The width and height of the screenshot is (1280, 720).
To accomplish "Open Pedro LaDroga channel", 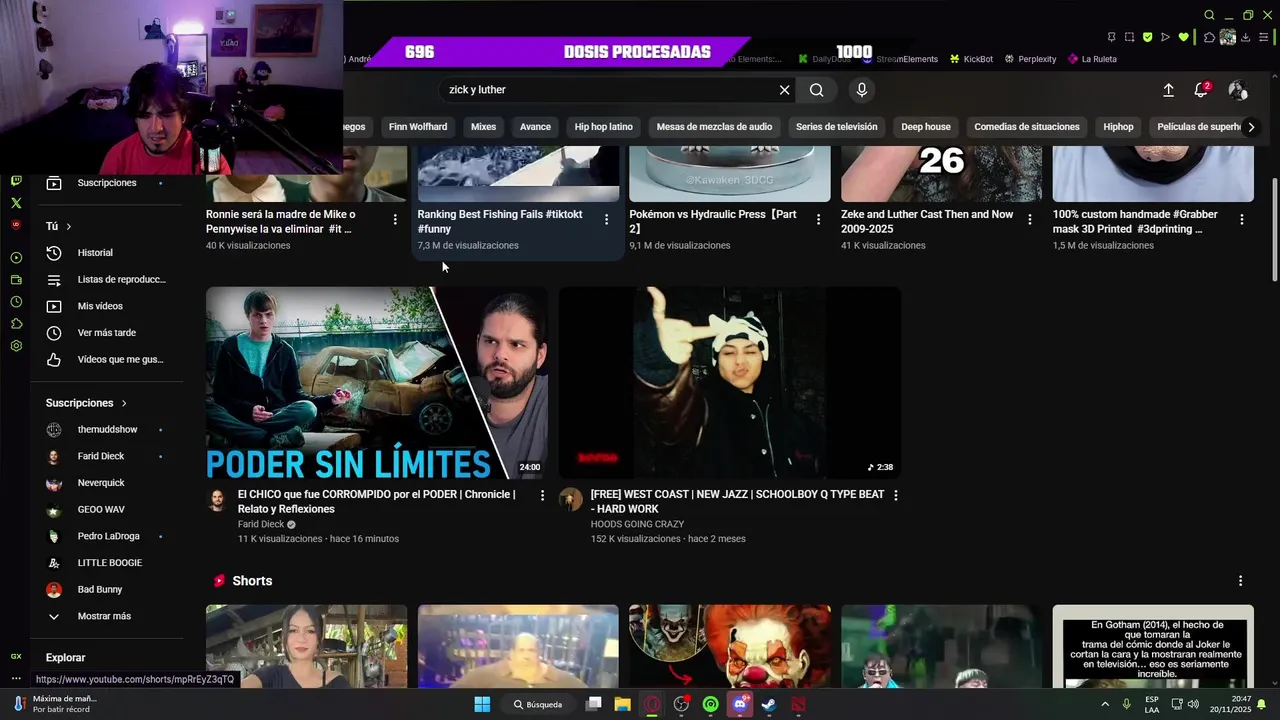I will tap(106, 536).
